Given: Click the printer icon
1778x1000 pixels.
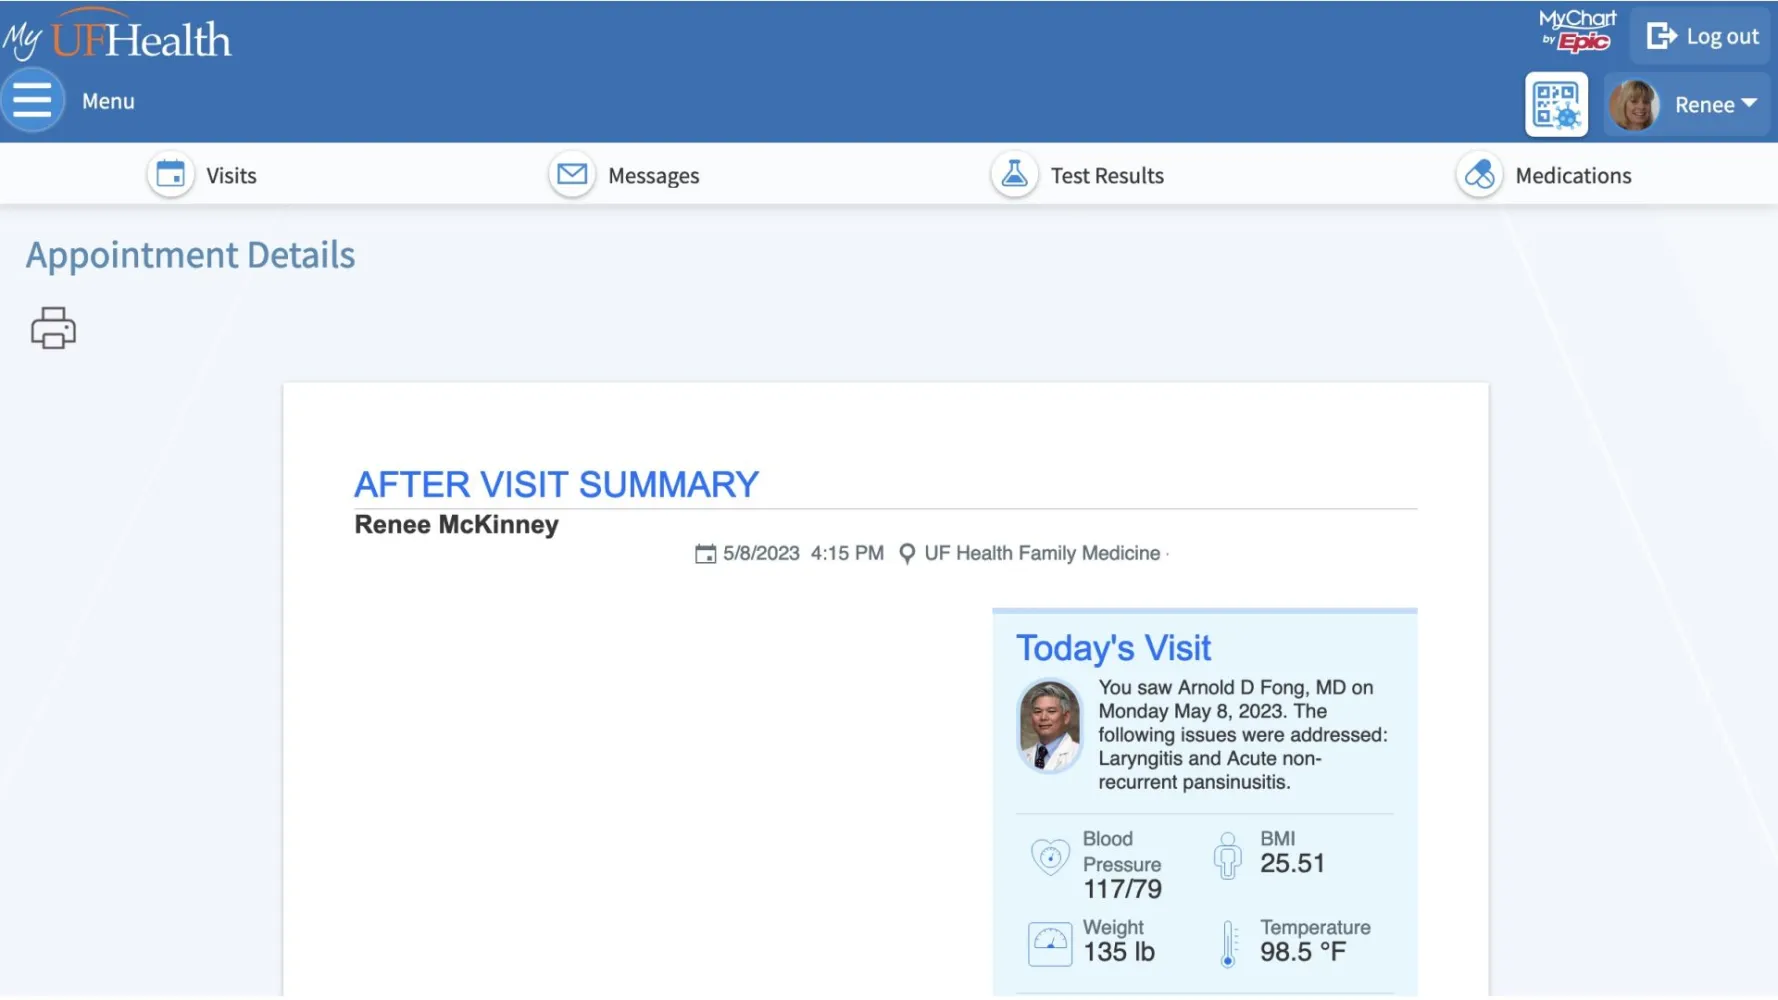Looking at the screenshot, I should (53, 328).
